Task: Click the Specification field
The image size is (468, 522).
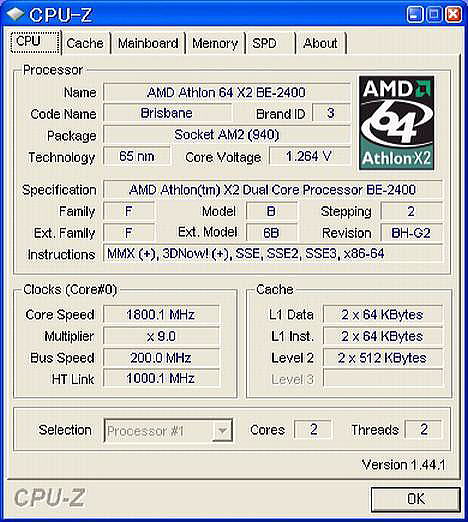Action: click(273, 190)
